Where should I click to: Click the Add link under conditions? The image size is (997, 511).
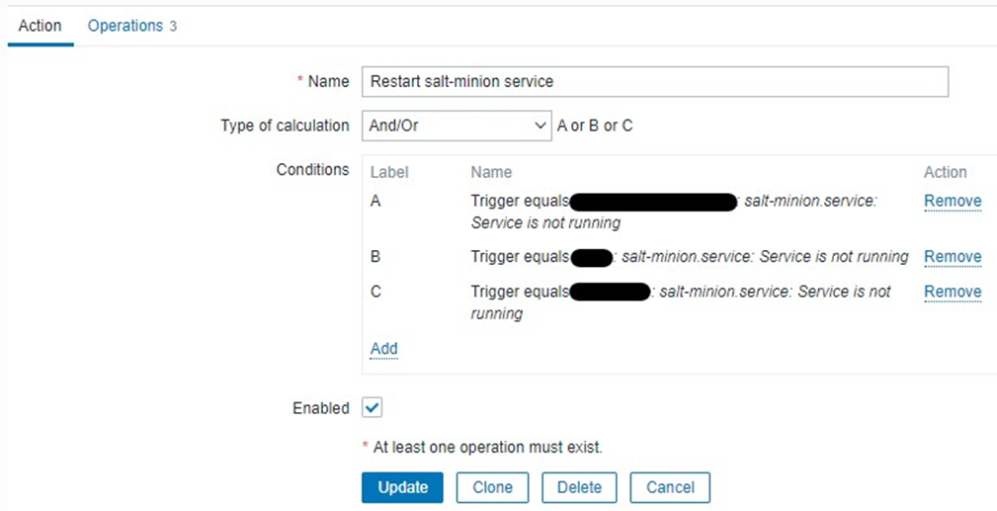384,349
